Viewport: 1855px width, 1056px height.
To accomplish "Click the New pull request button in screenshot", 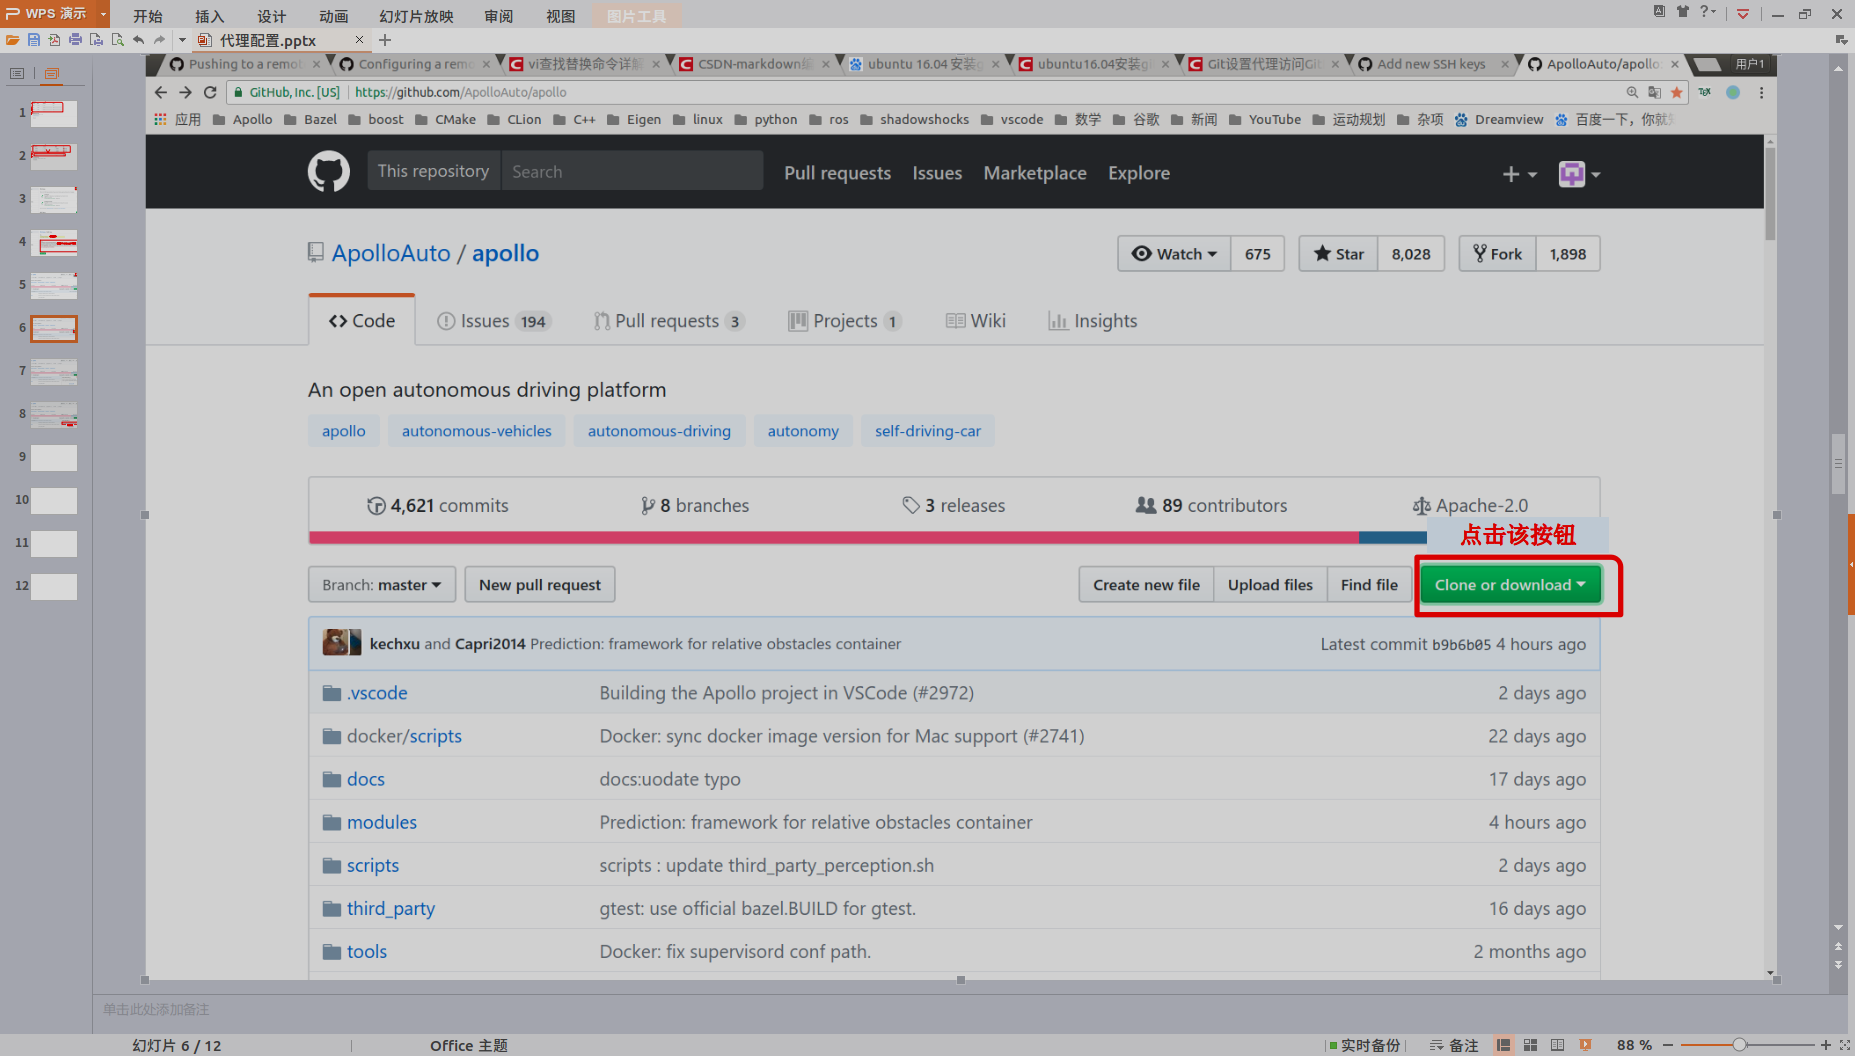I will coord(539,584).
